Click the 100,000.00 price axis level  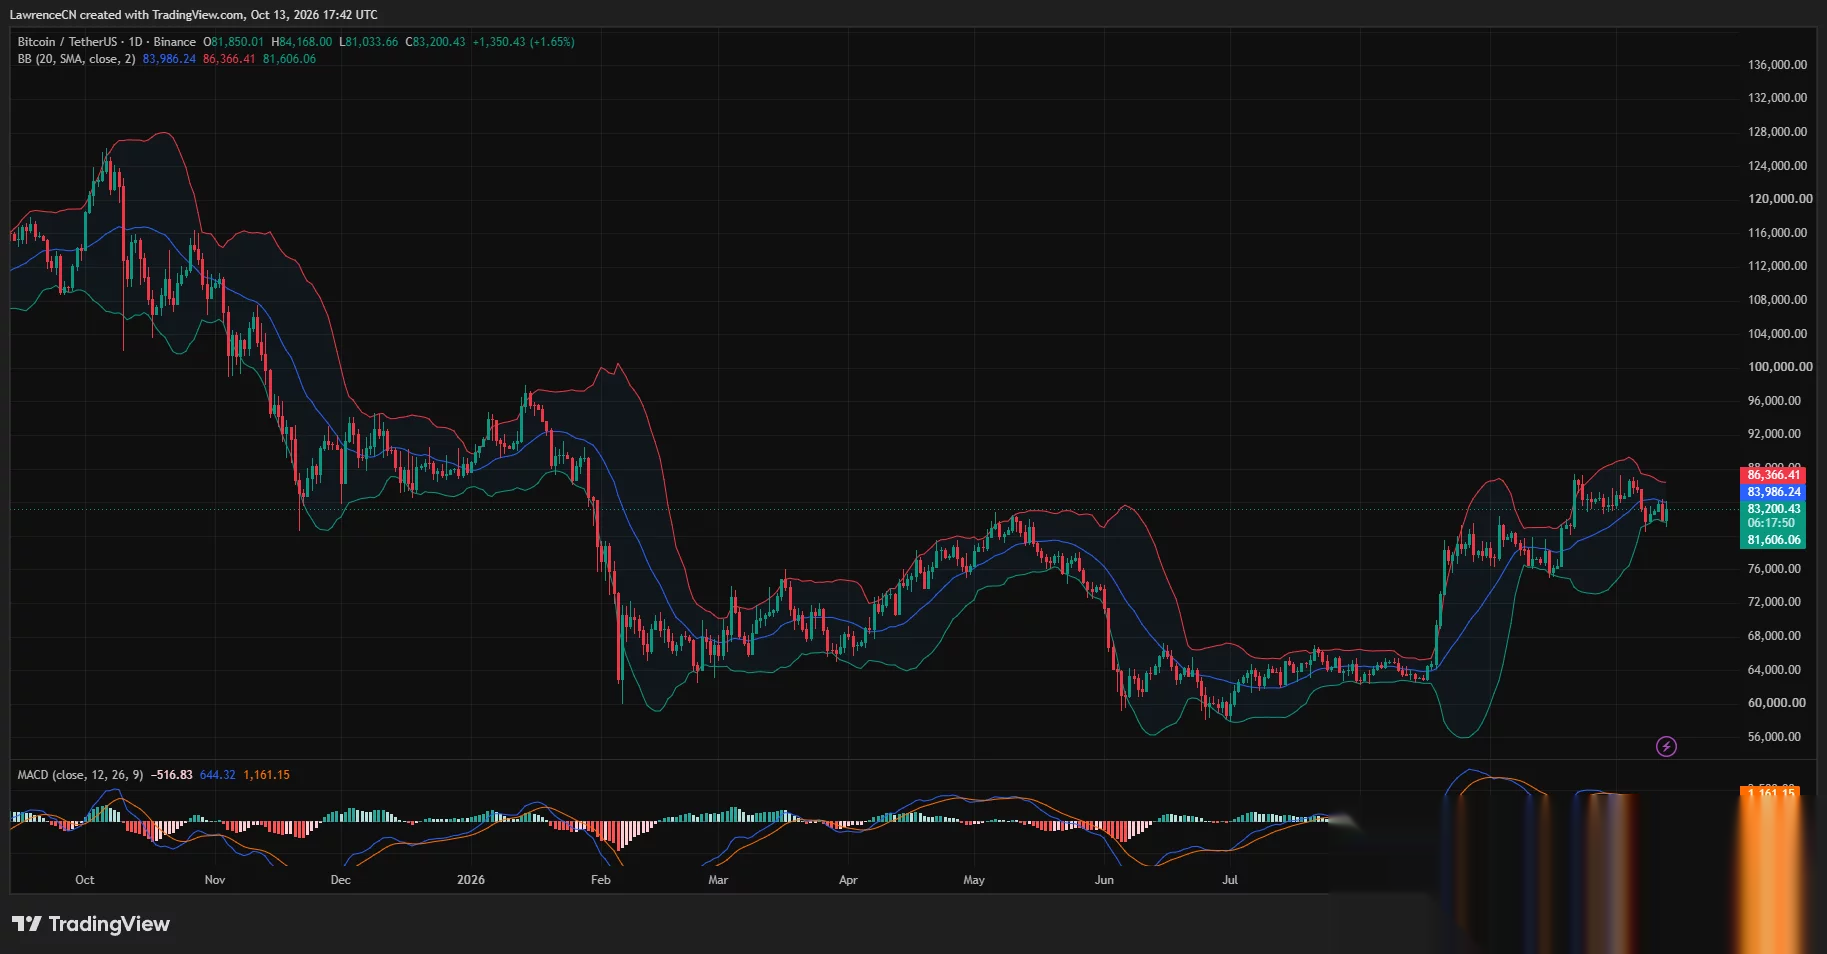pos(1780,367)
